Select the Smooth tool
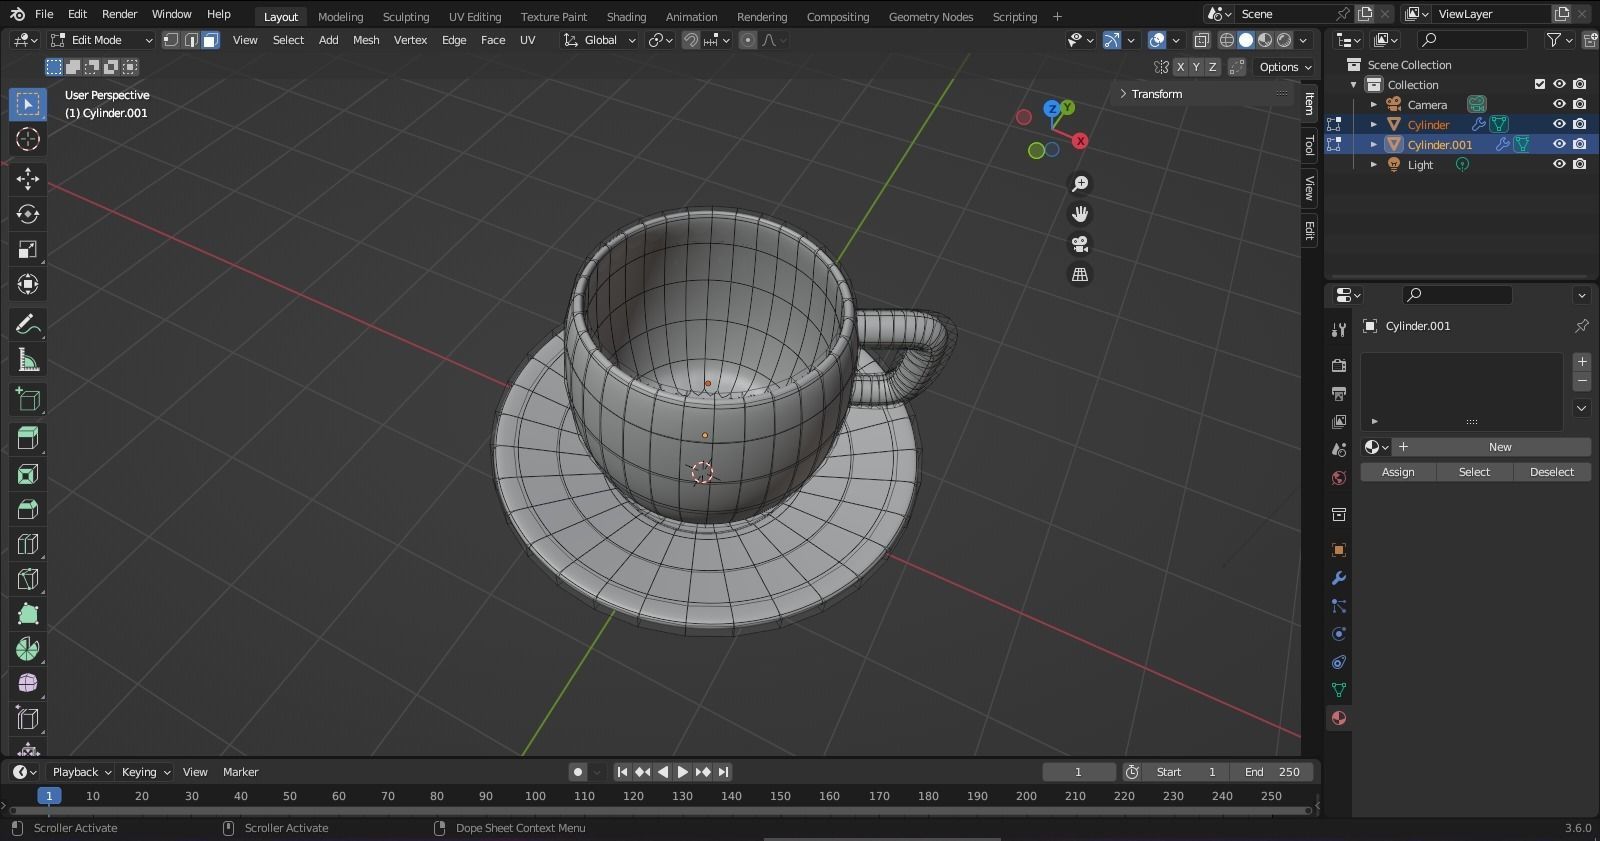Screen dimensions: 1600x841 (28, 684)
